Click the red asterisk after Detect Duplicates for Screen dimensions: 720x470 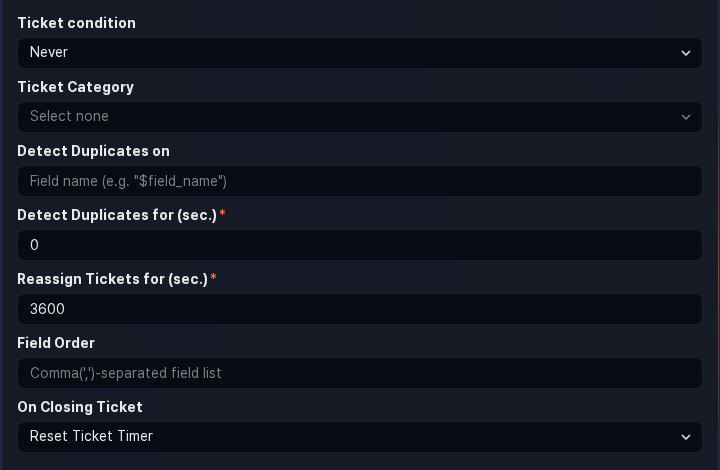point(222,214)
